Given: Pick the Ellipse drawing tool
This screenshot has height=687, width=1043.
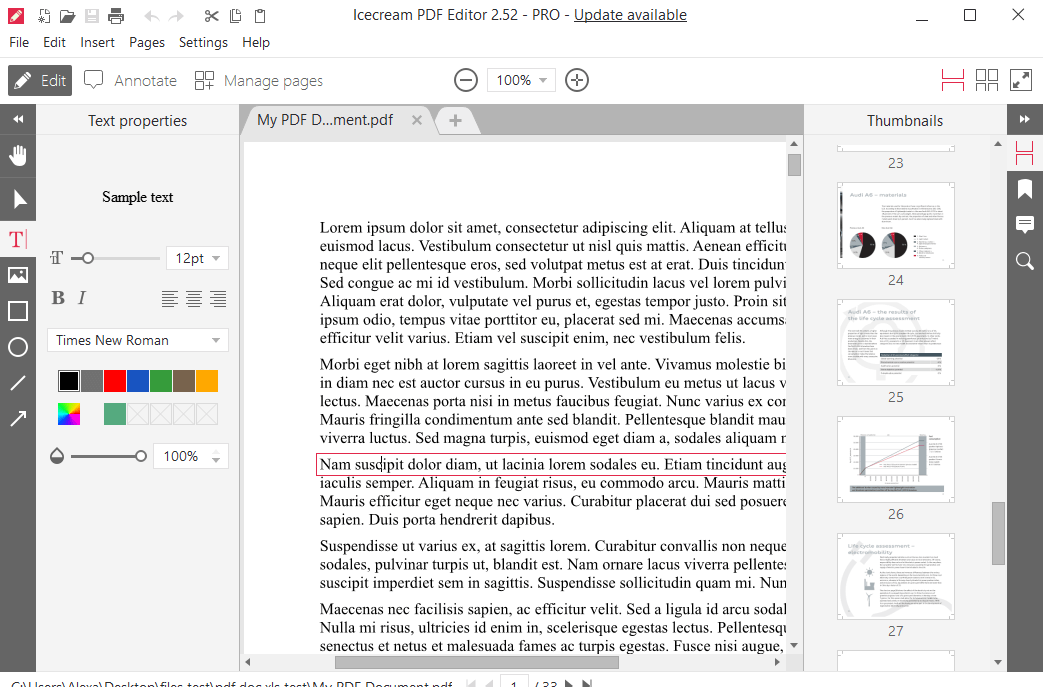Looking at the screenshot, I should point(17,347).
